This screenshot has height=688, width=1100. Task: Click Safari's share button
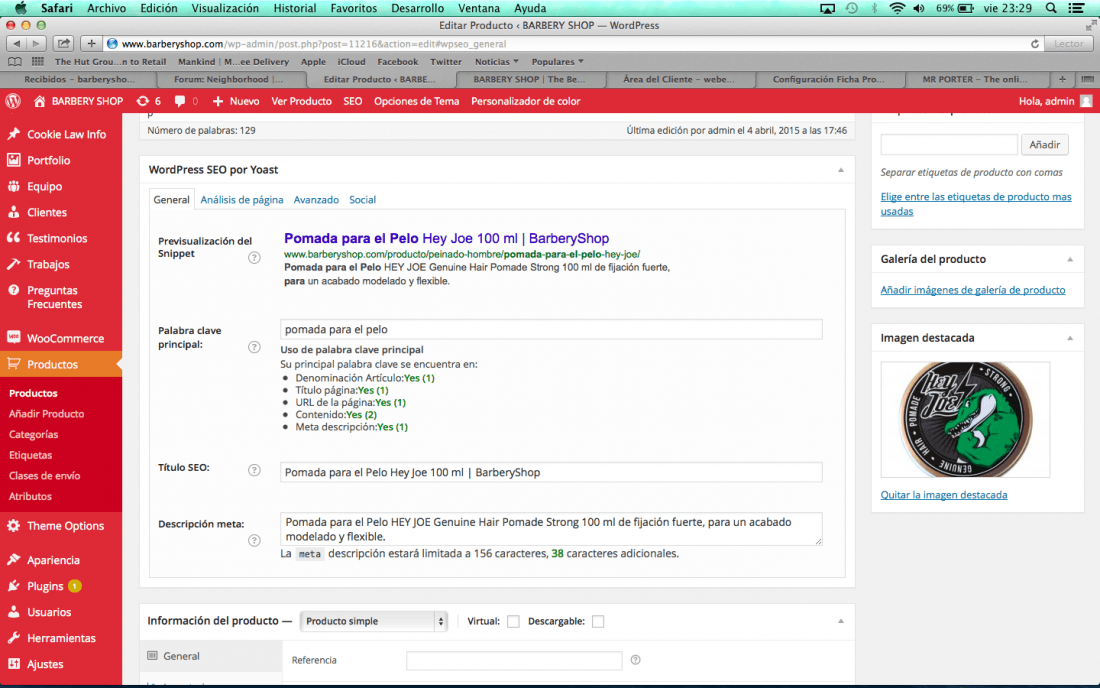(x=63, y=43)
